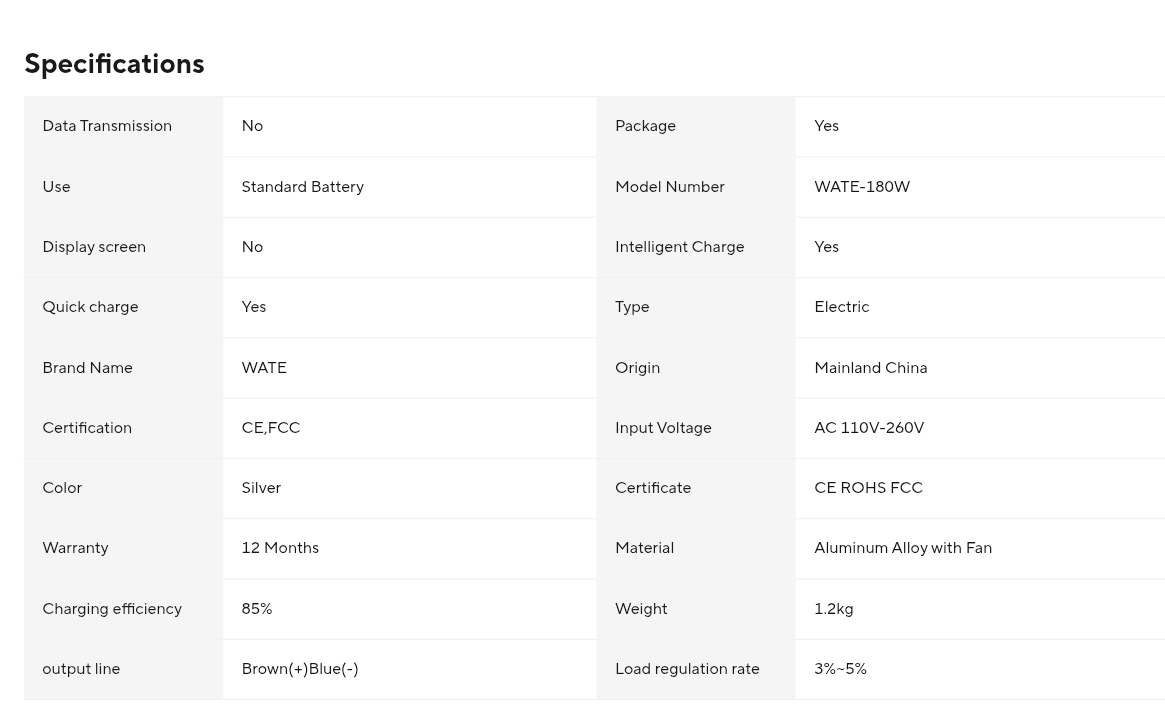Image resolution: width=1165 pixels, height=708 pixels.
Task: Select the WATE-180W model number value
Action: coord(862,187)
